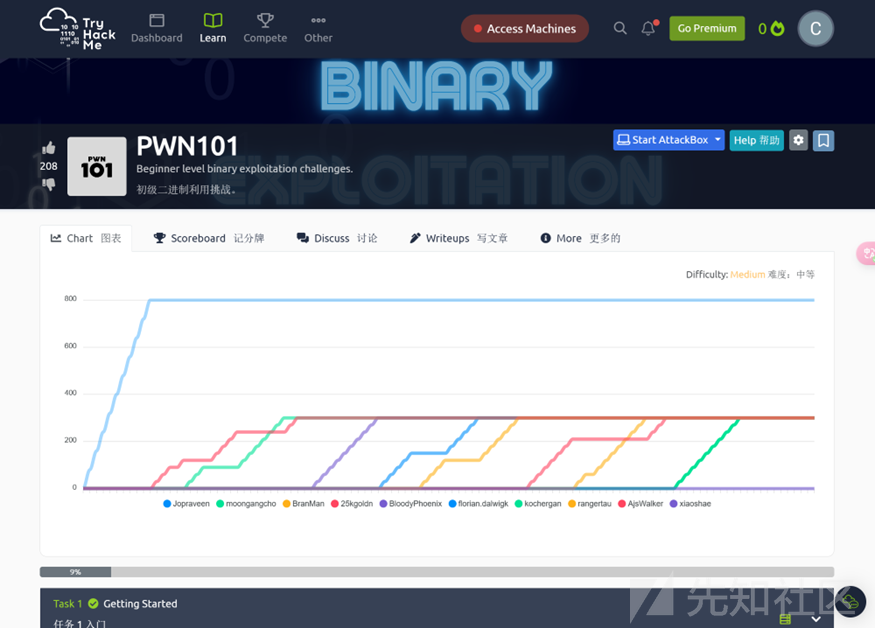Toggle moongangcho series in chart legend
Viewport: 875px width, 628px height.
point(246,504)
